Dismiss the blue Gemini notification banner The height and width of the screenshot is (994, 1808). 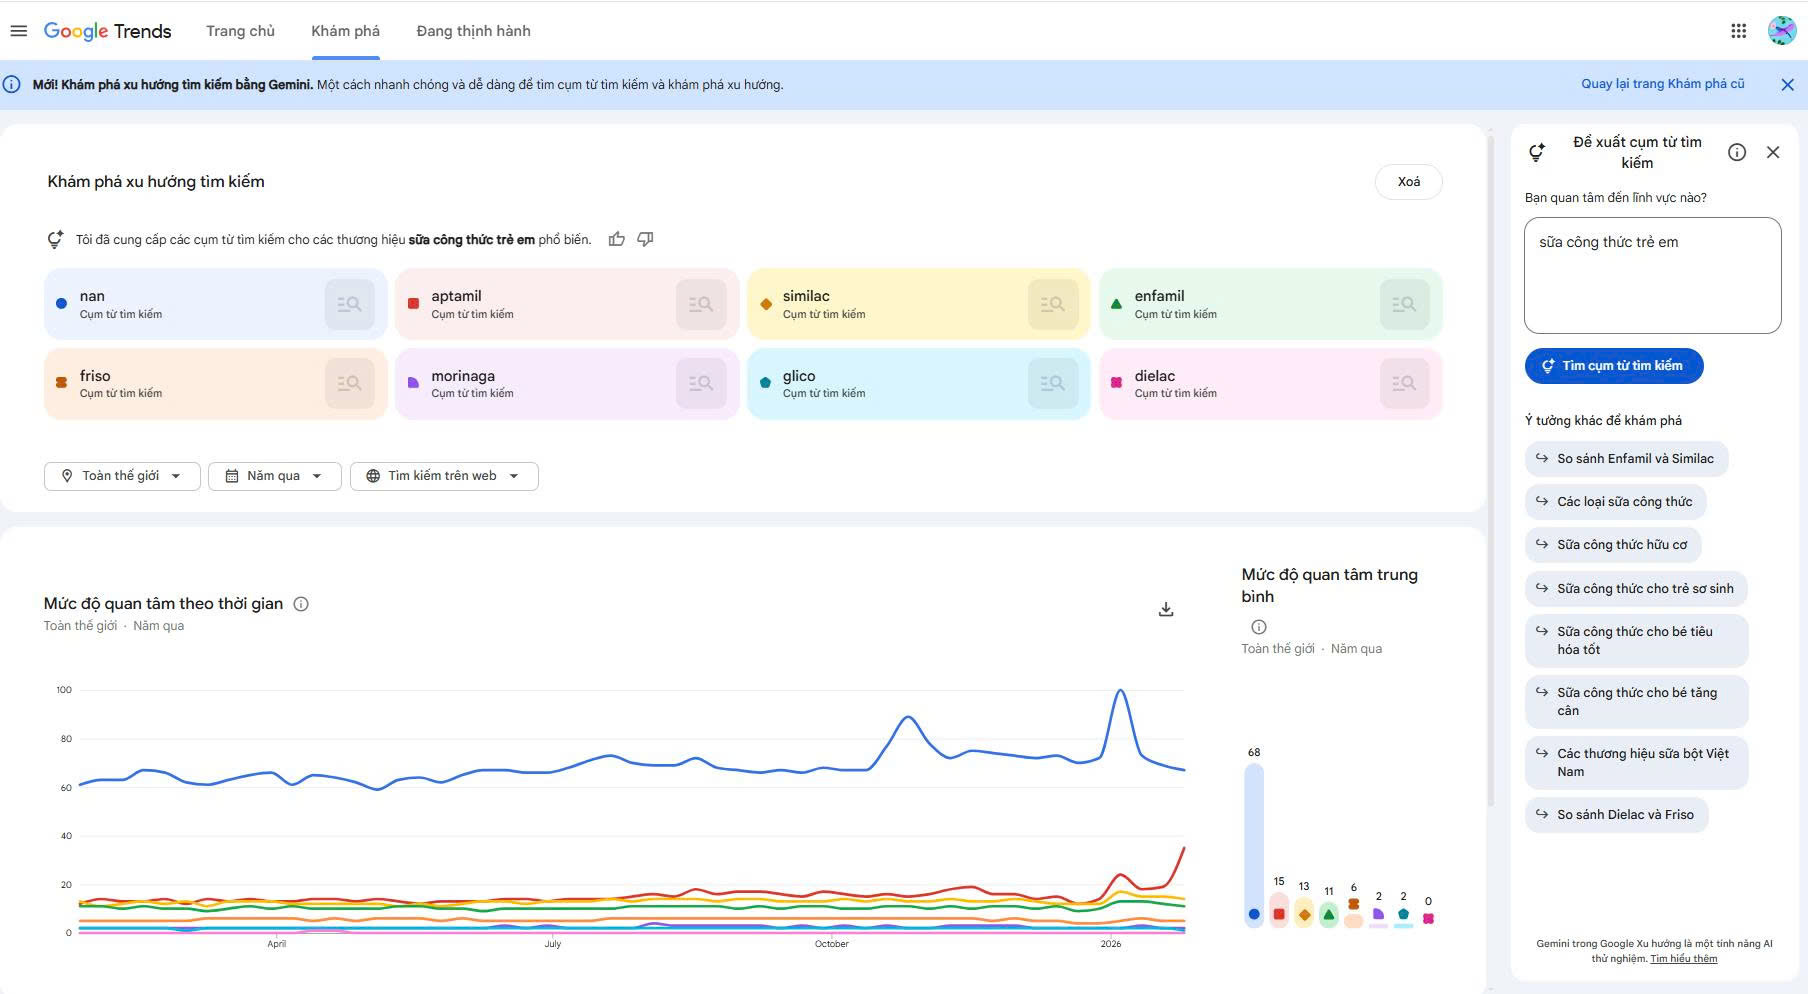tap(1787, 85)
